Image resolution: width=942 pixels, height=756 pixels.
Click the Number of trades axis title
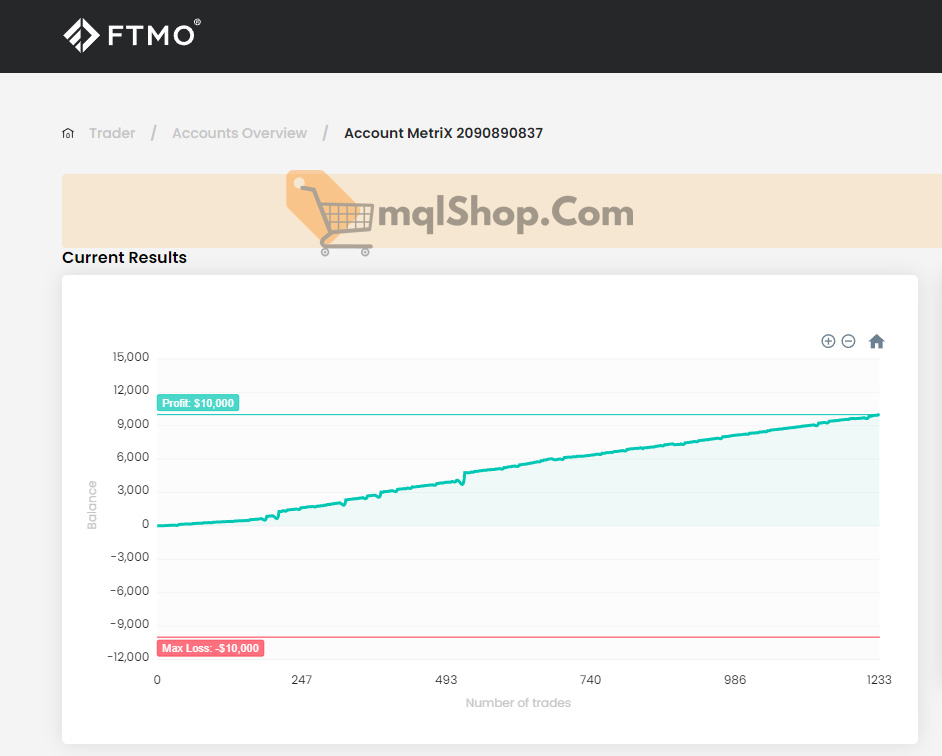[x=518, y=703]
